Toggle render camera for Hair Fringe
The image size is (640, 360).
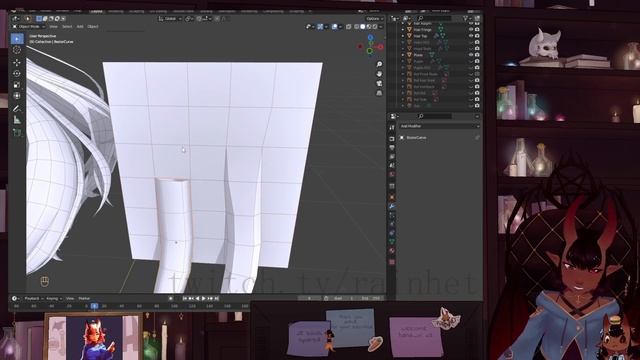pyautogui.click(x=477, y=30)
